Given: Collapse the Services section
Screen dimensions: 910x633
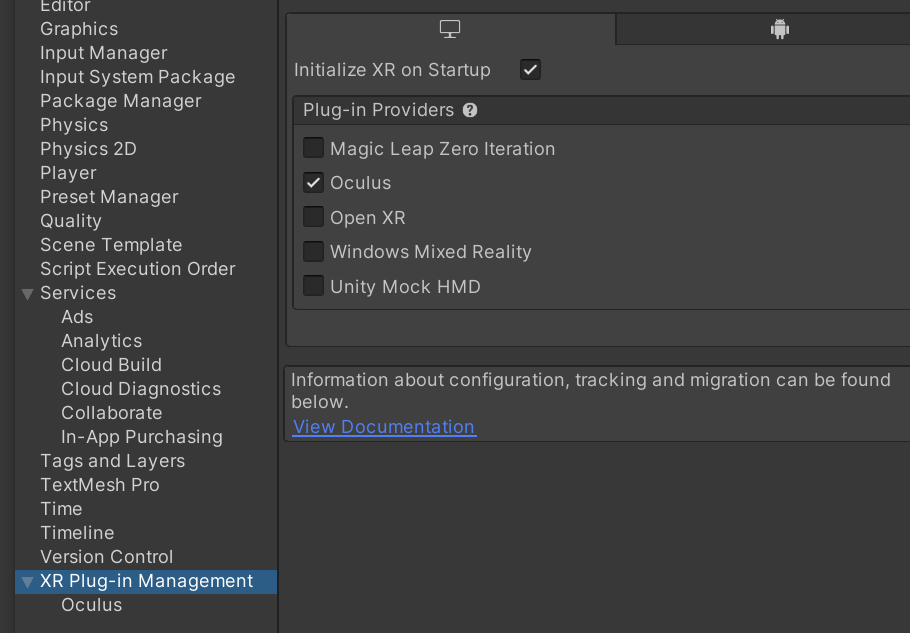Looking at the screenshot, I should point(26,292).
